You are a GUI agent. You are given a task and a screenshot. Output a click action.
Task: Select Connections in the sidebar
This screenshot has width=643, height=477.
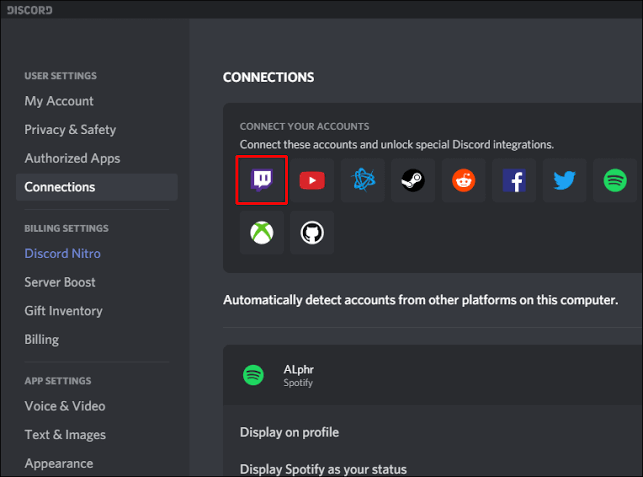[60, 187]
